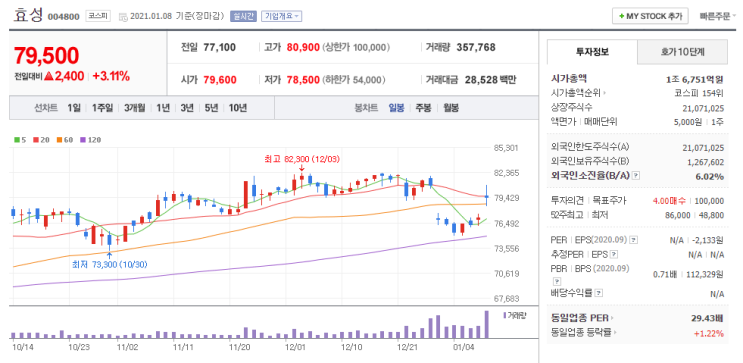Click the help icon beside 추정PER EPS
Image resolution: width=743 pixels, height=363 pixels.
pyautogui.click(x=614, y=255)
